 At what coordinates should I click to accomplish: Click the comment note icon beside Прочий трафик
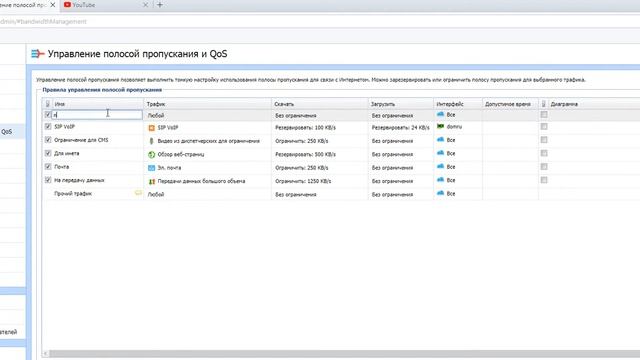pyautogui.click(x=138, y=193)
